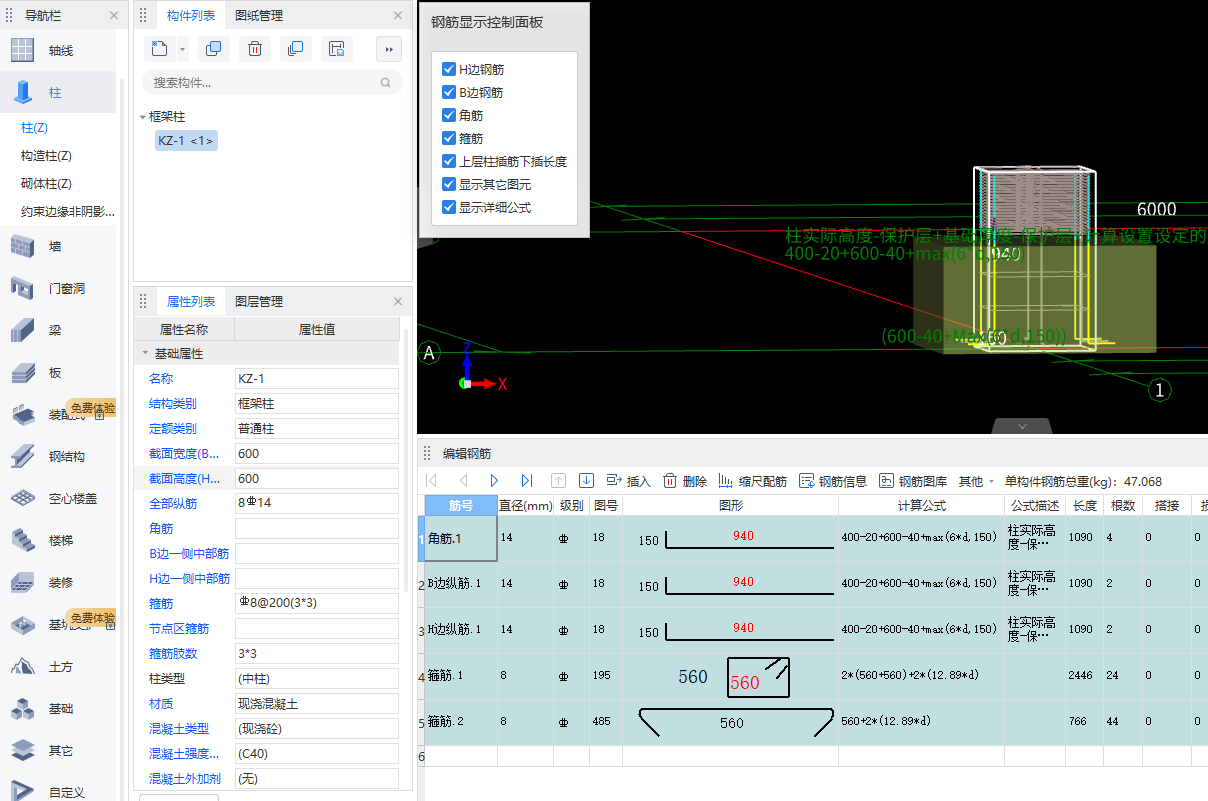Image resolution: width=1208 pixels, height=801 pixels.
Task: Expand more component list tools
Action: click(x=389, y=48)
